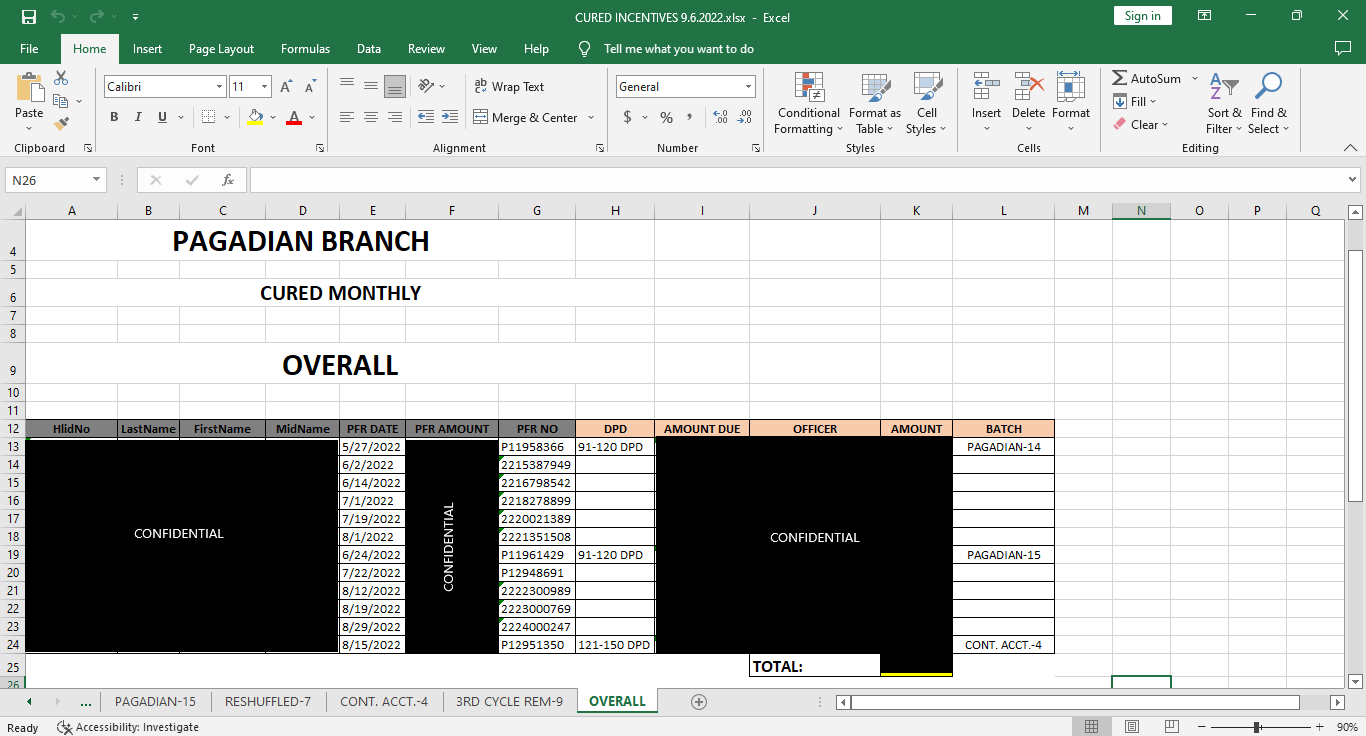1366x736 pixels.
Task: Switch to the Insert ribbon tab
Action: [147, 49]
